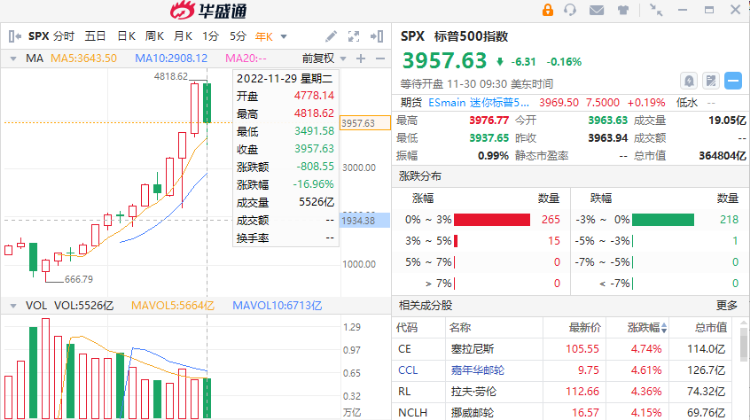The height and width of the screenshot is (420, 750).
Task: Click the orange lock icon in title bar
Action: (x=548, y=10)
